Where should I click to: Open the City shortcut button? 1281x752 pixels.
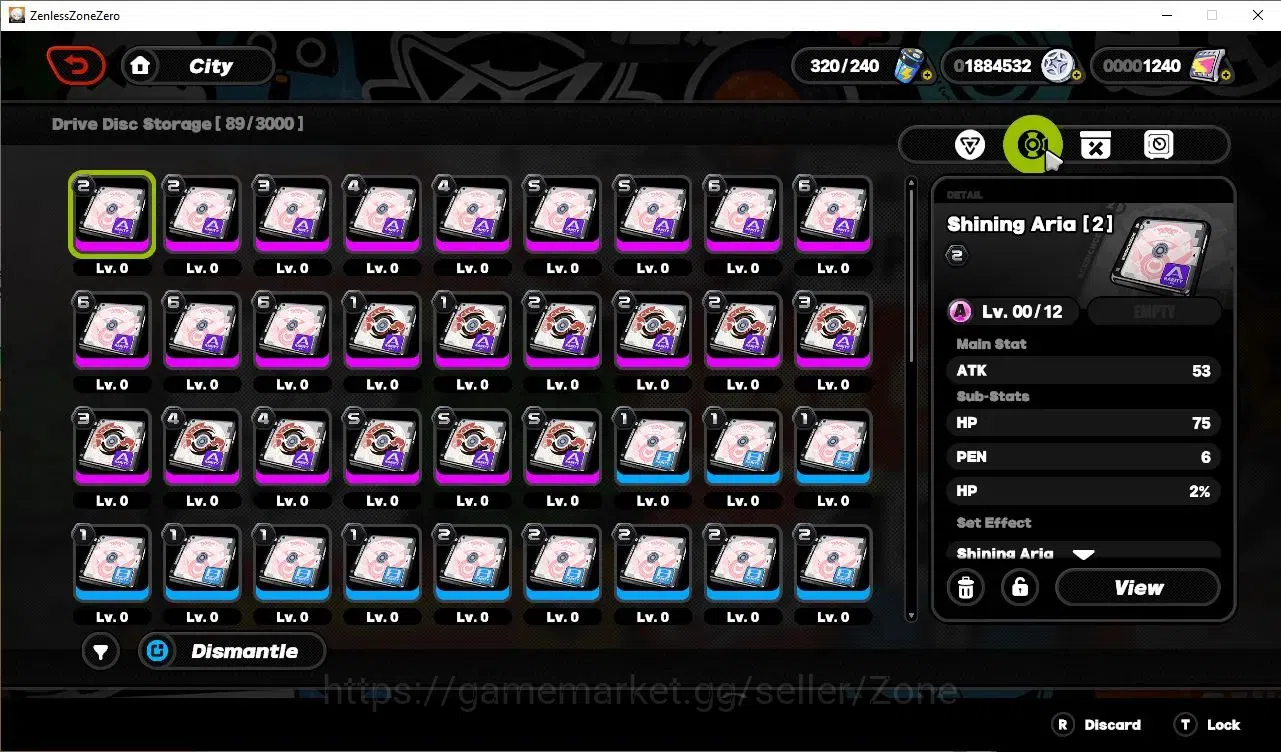(x=198, y=66)
